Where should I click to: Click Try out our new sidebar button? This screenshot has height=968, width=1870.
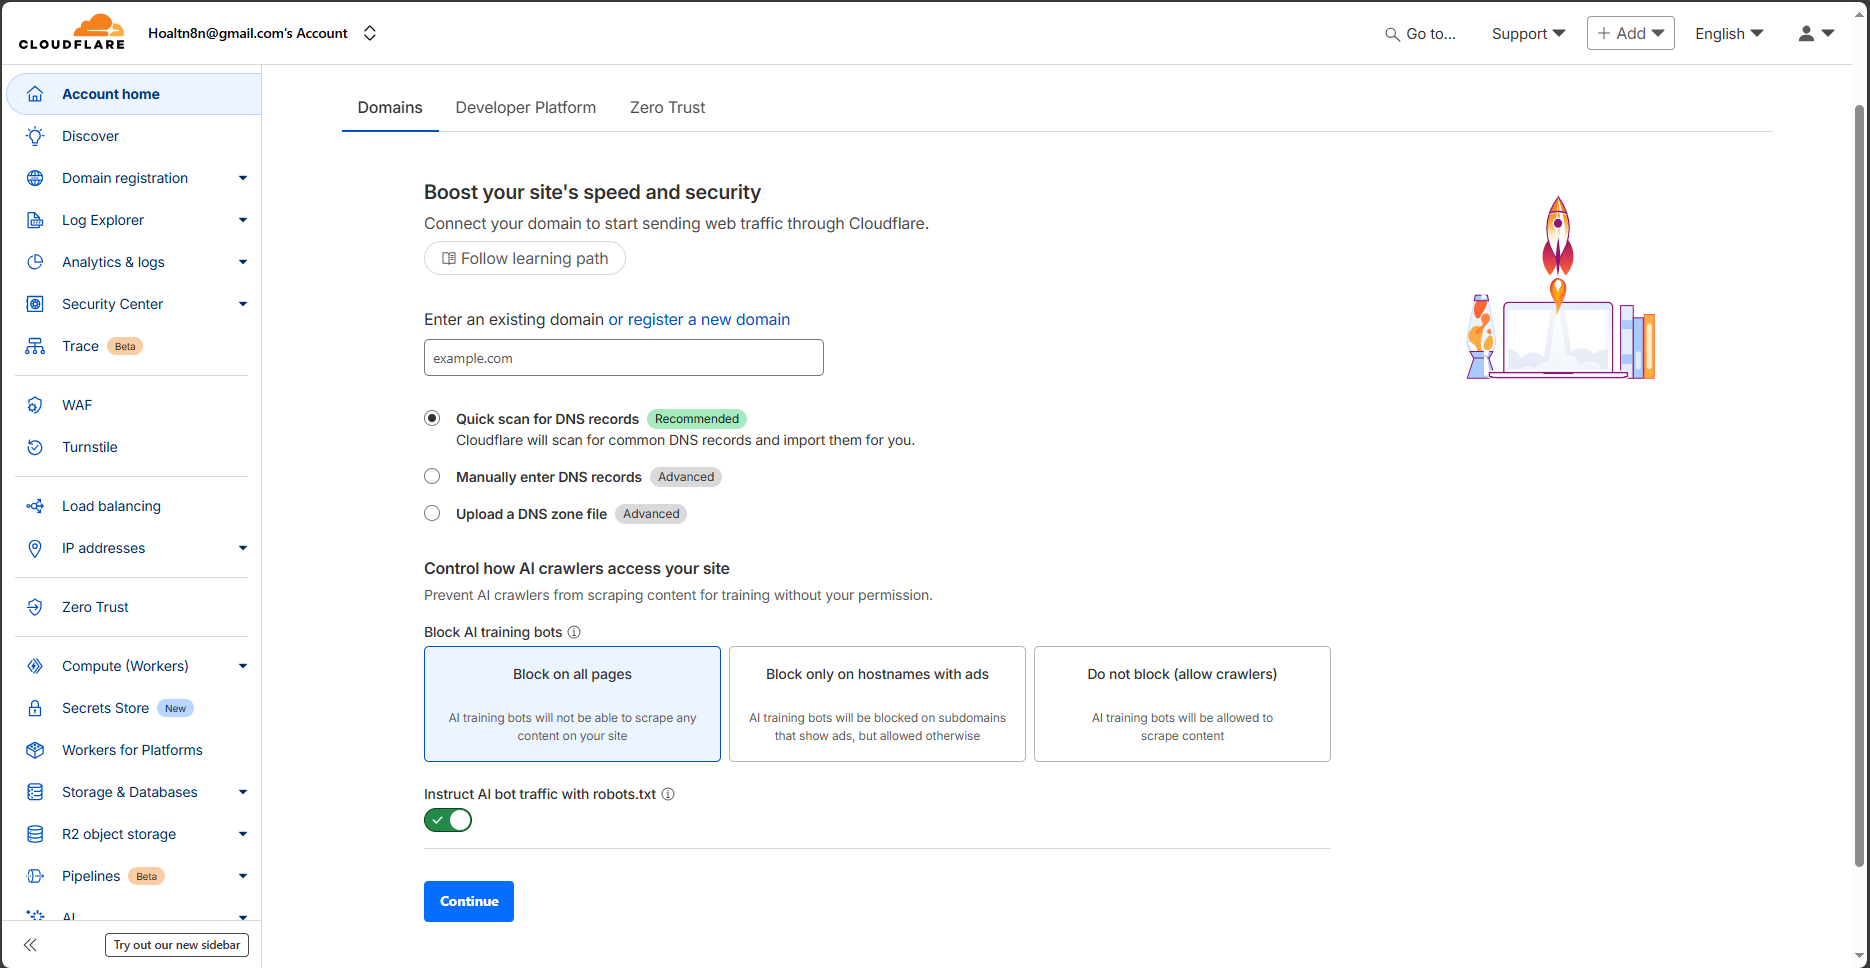click(177, 945)
